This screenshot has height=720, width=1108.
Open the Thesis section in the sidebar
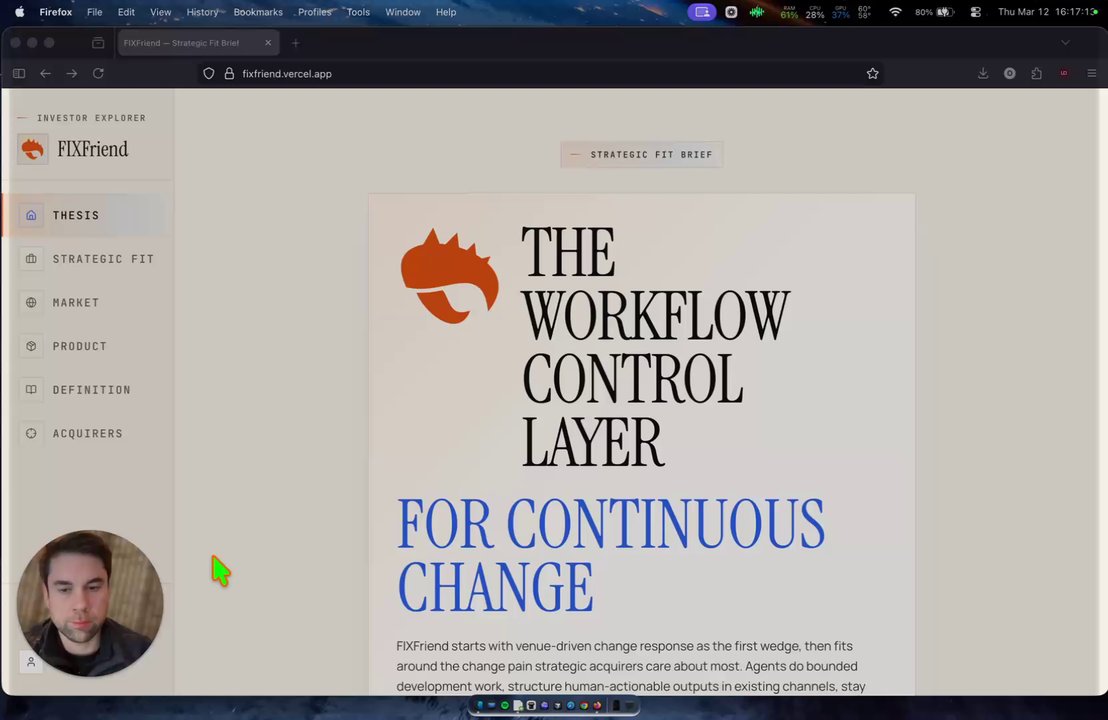point(88,215)
